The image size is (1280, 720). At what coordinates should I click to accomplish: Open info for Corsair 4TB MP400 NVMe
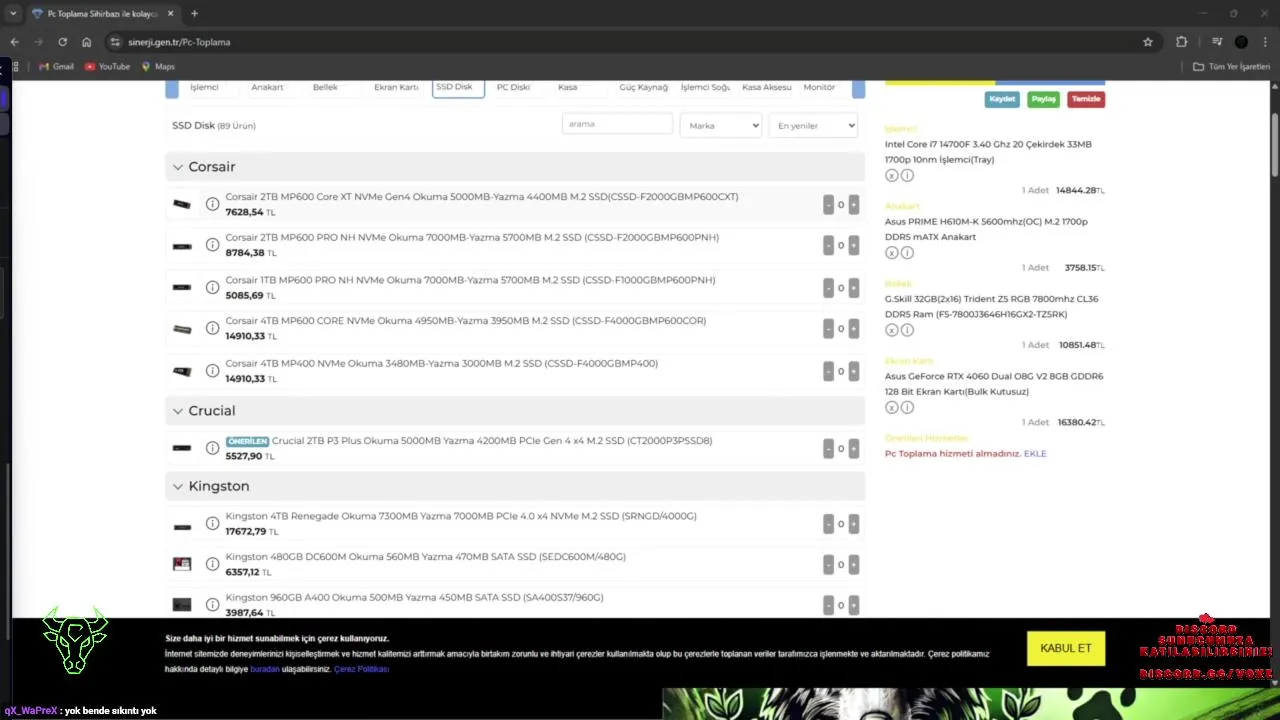point(212,371)
